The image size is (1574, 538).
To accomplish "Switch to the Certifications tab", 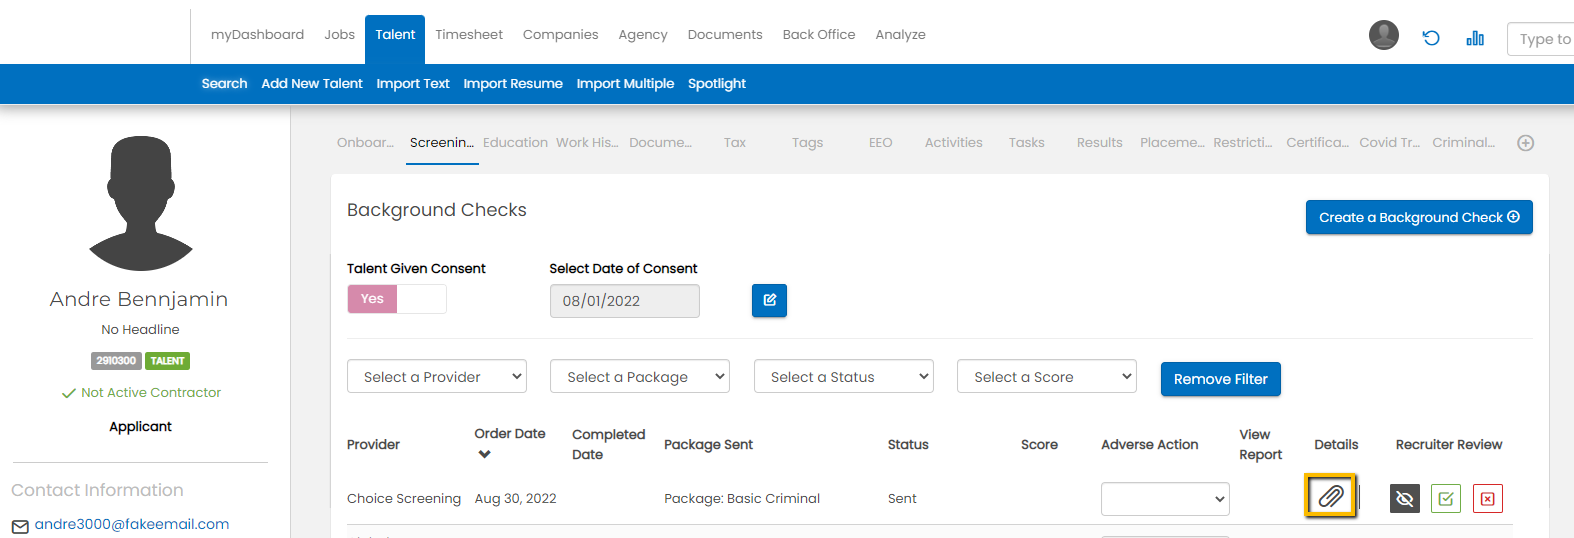I will coord(1318,143).
